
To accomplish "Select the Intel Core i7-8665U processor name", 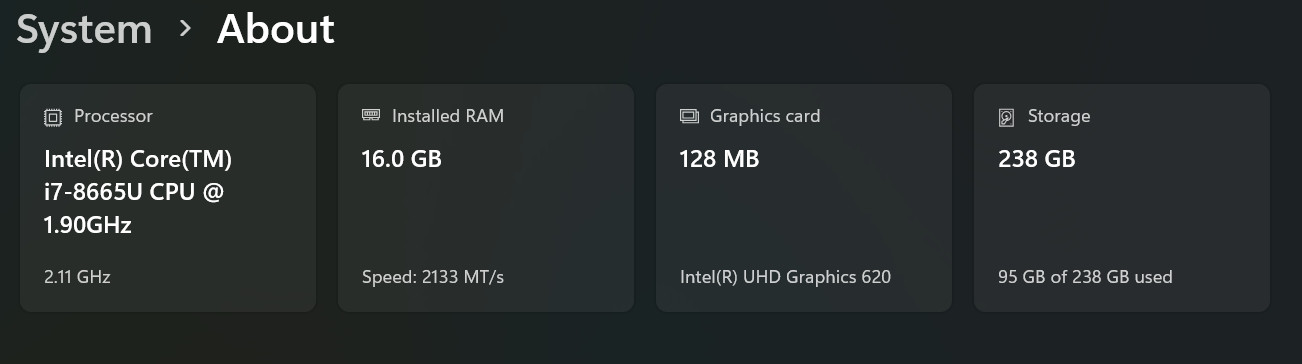I will (x=139, y=192).
